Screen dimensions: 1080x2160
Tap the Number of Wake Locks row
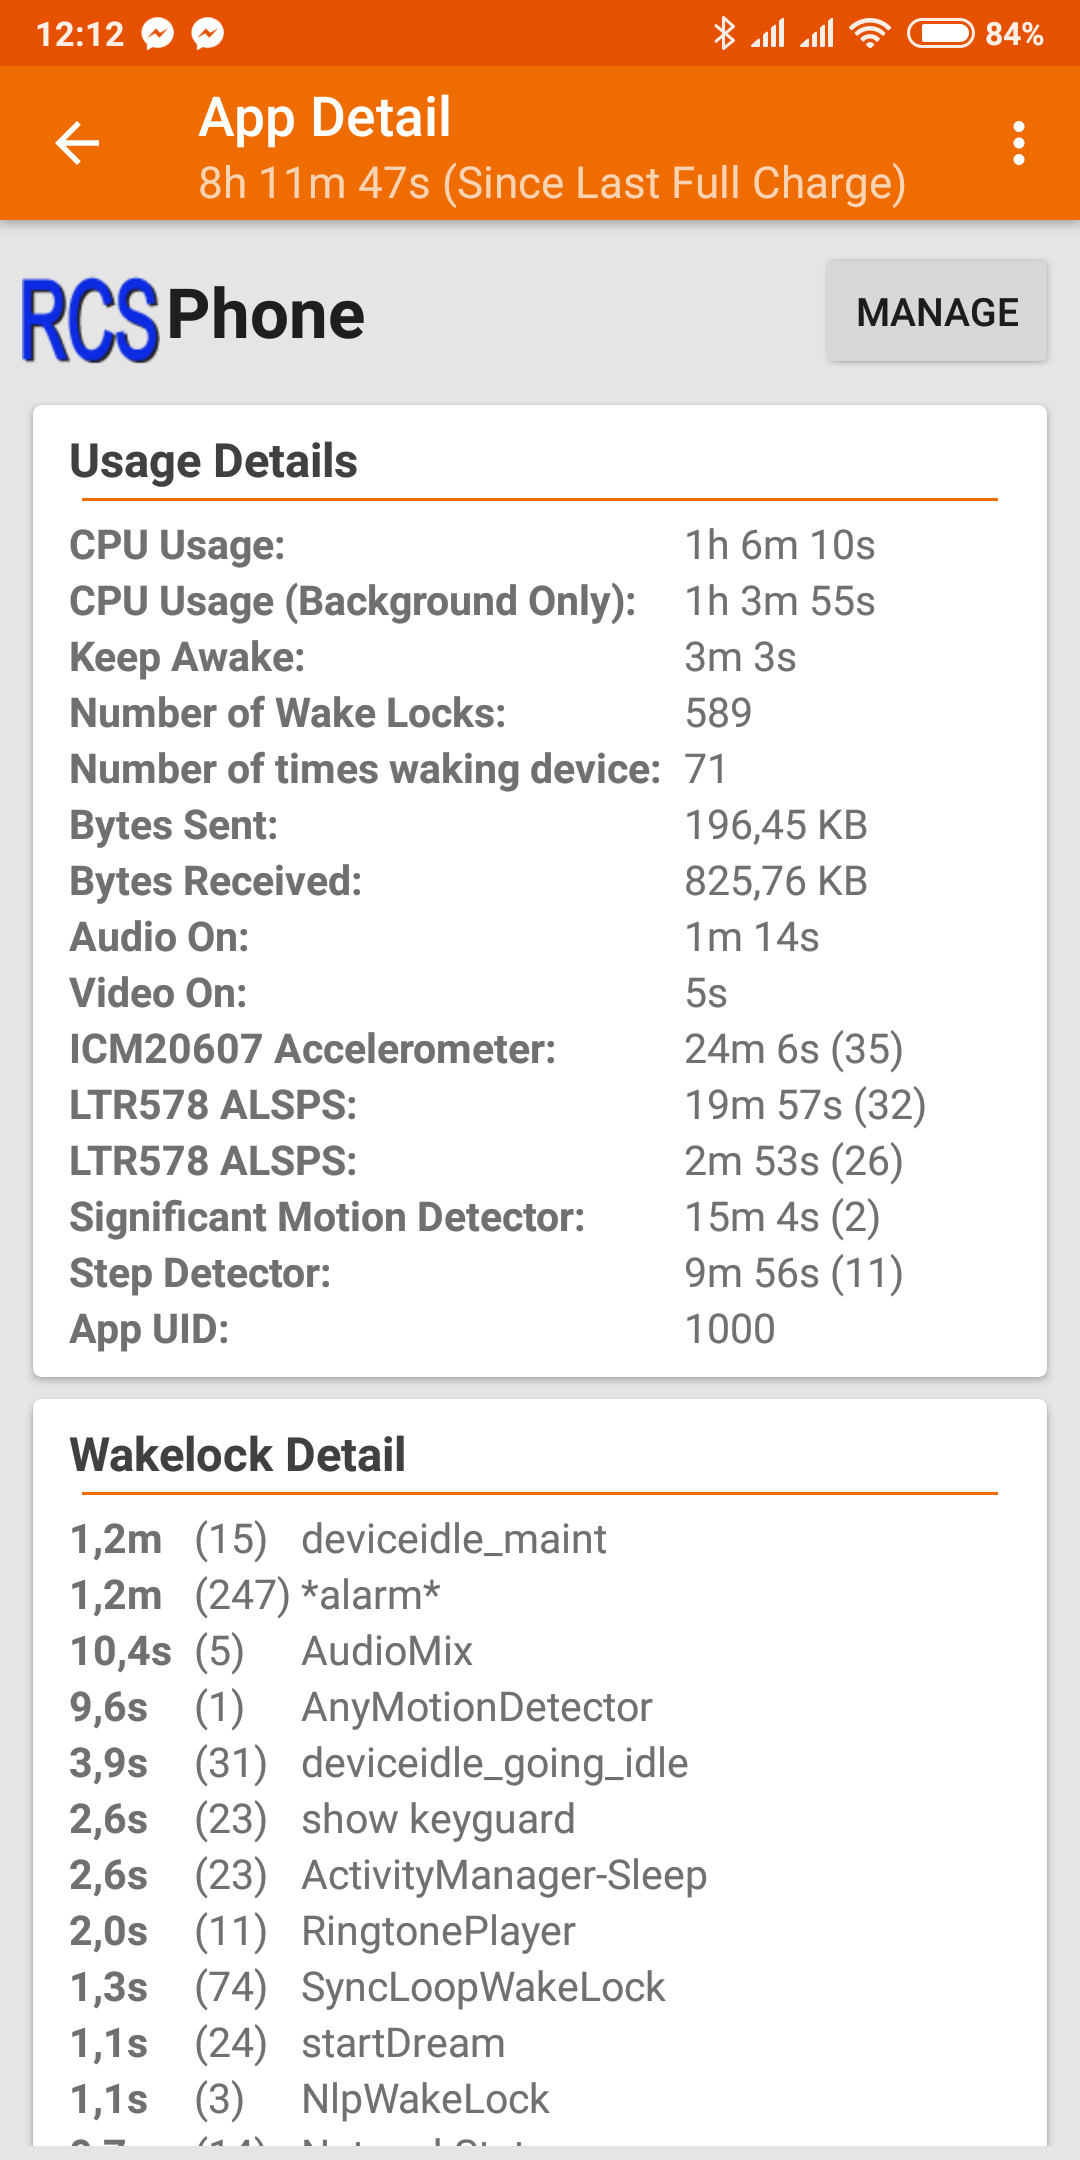[410, 714]
